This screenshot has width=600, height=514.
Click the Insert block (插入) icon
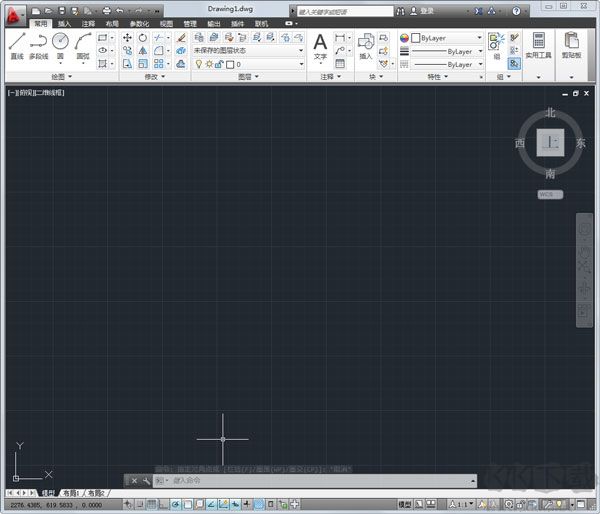366,46
